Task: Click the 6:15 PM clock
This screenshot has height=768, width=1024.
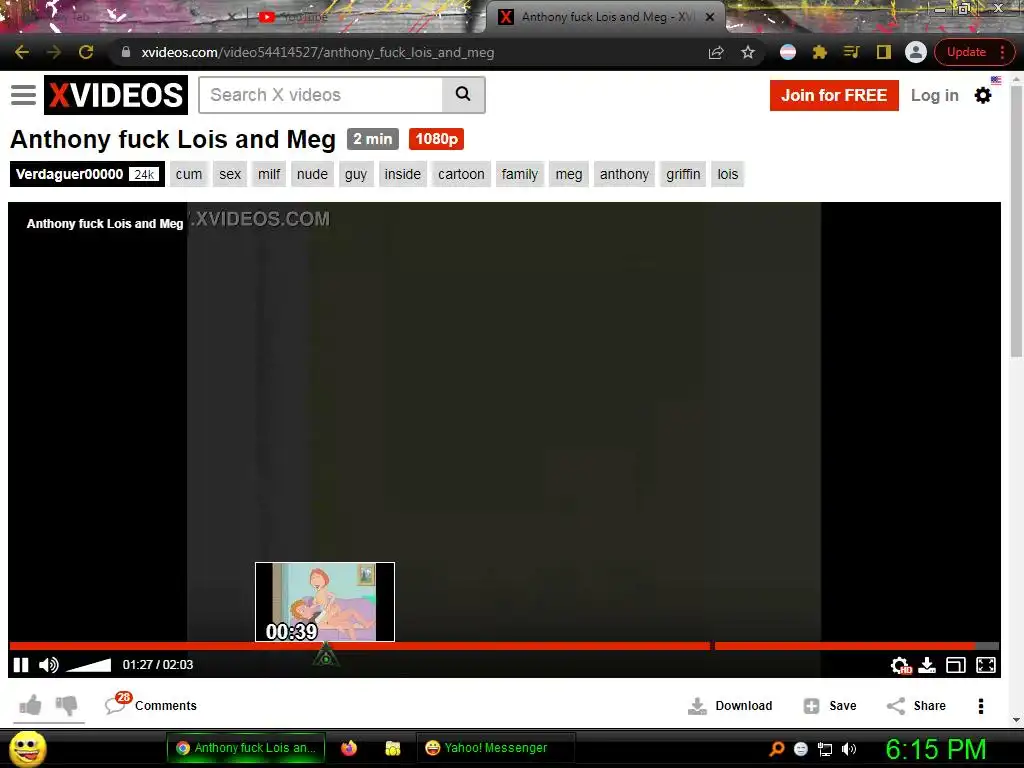Action: click(x=936, y=749)
